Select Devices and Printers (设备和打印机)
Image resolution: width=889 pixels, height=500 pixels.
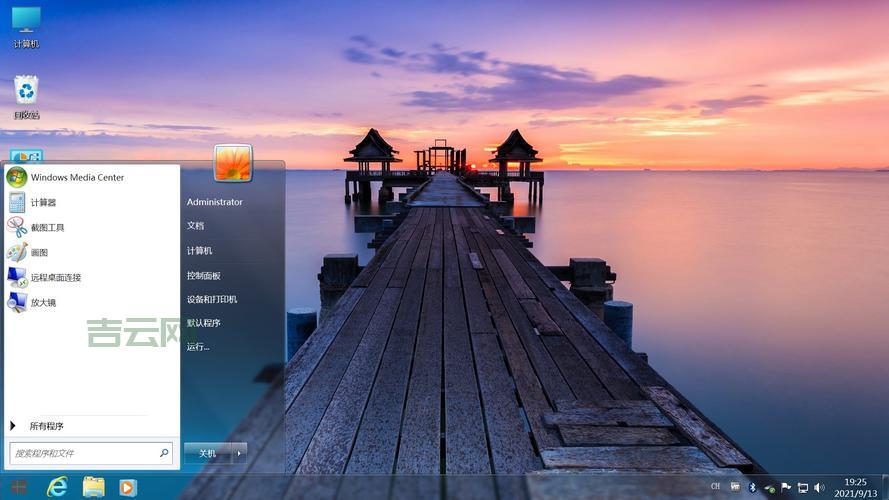click(x=211, y=299)
